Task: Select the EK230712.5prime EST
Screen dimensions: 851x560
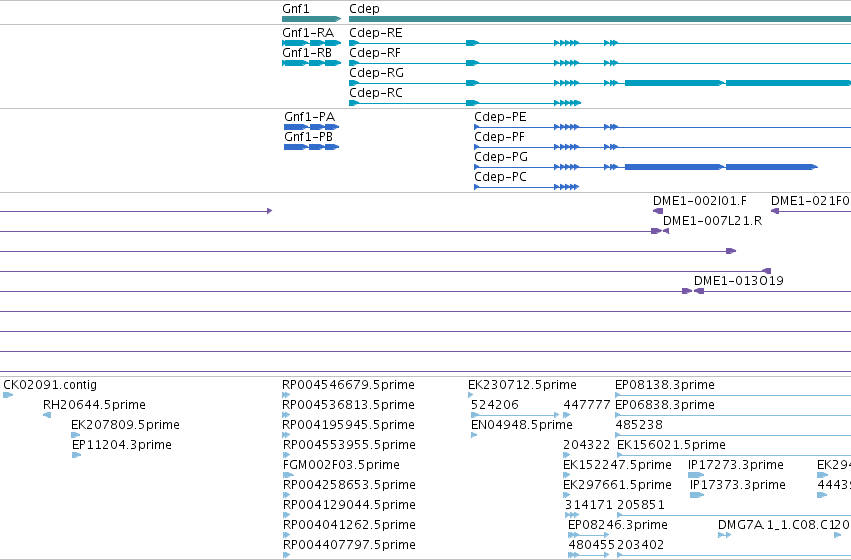Action: coord(522,385)
